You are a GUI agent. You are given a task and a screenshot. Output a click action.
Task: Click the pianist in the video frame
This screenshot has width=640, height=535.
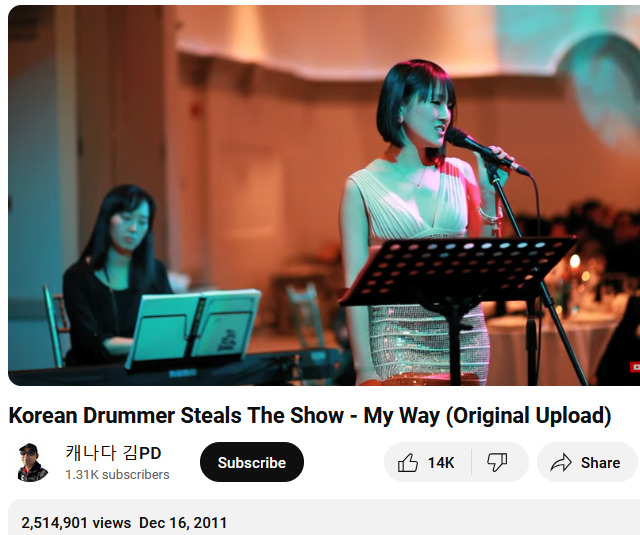click(116, 275)
